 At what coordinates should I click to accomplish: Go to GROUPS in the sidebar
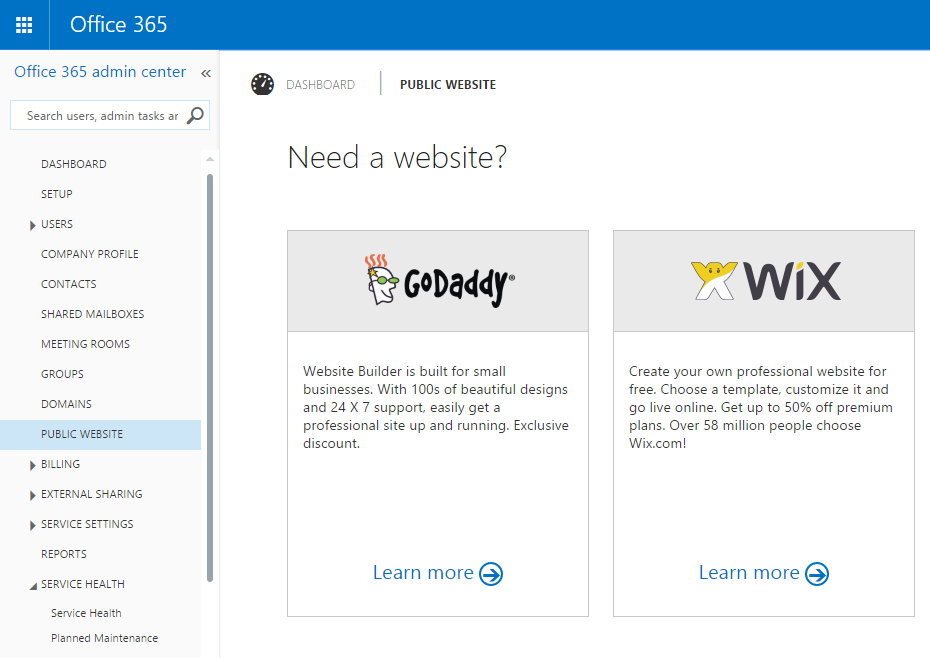pyautogui.click(x=62, y=374)
